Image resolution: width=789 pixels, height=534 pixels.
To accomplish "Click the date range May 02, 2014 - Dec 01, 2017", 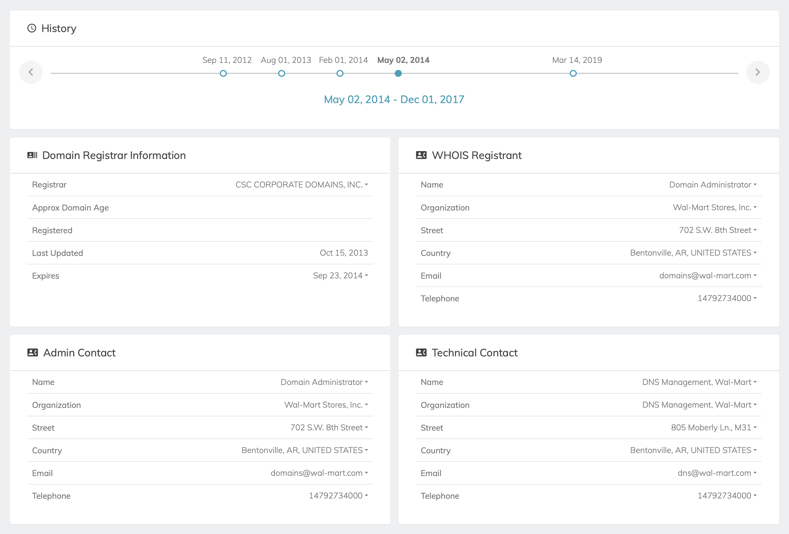I will point(394,99).
